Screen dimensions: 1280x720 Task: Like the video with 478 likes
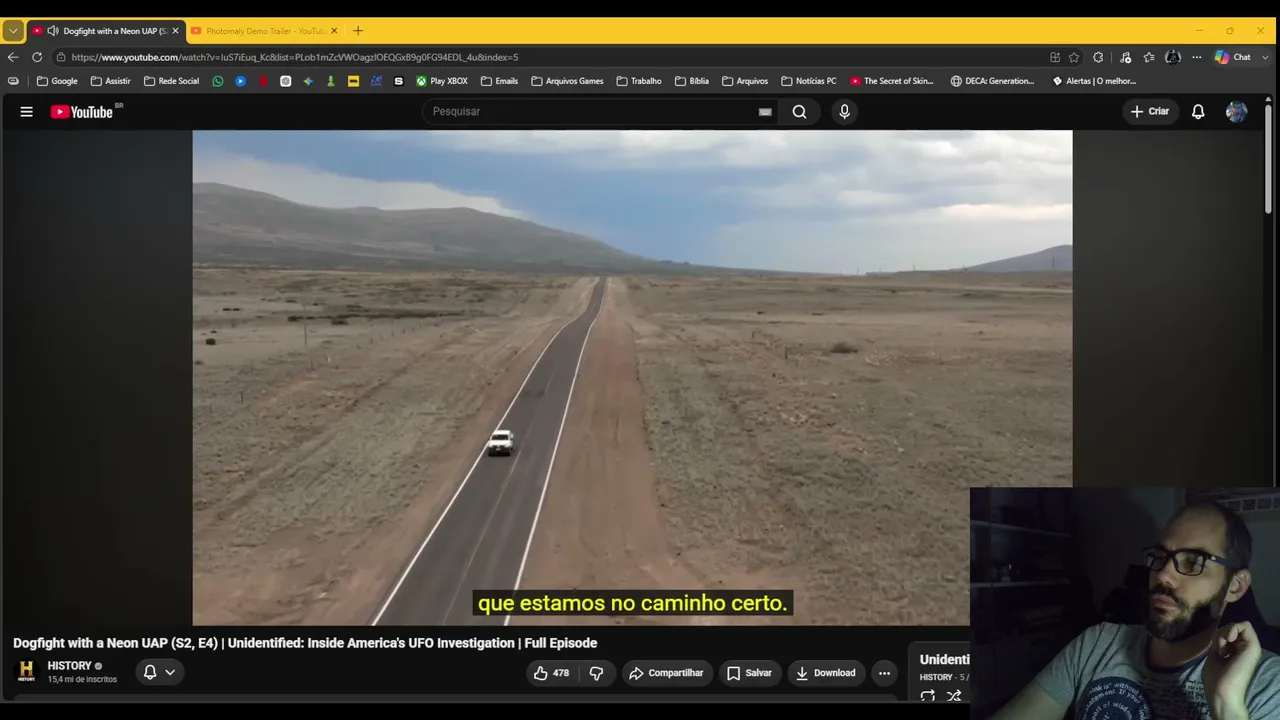551,673
